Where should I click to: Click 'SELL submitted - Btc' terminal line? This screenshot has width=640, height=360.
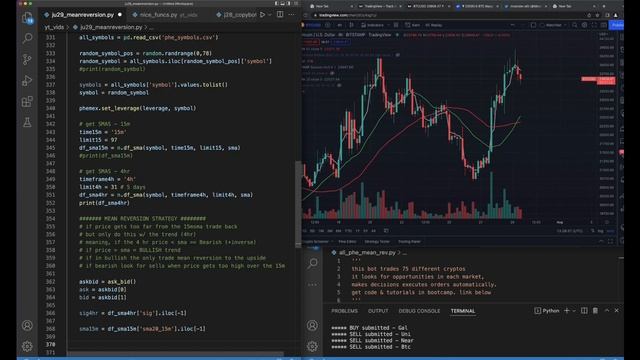tap(371, 347)
